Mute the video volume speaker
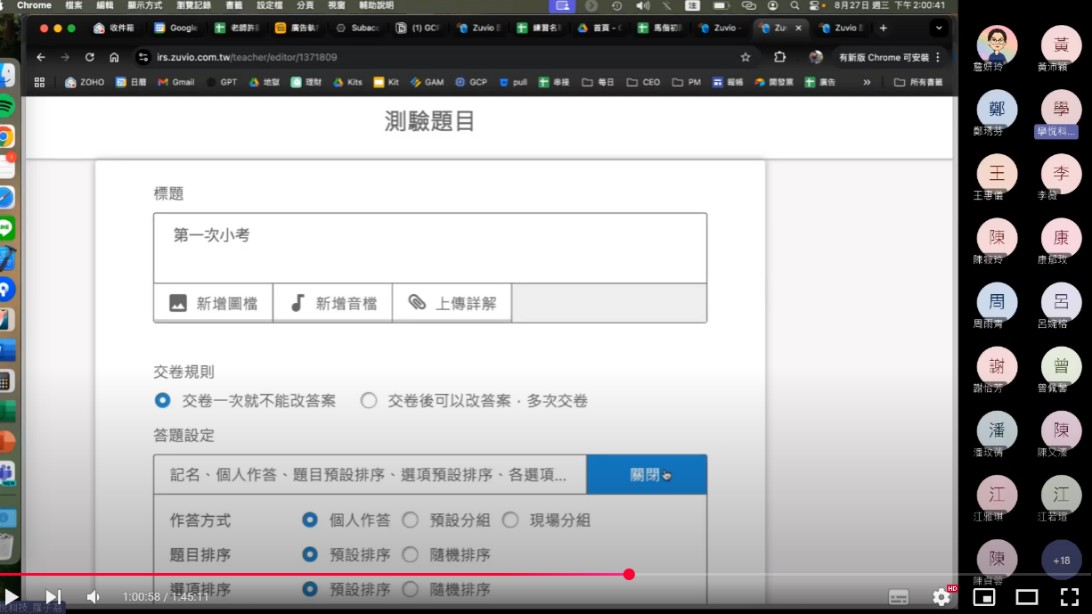This screenshot has width=1092, height=614. click(x=93, y=597)
